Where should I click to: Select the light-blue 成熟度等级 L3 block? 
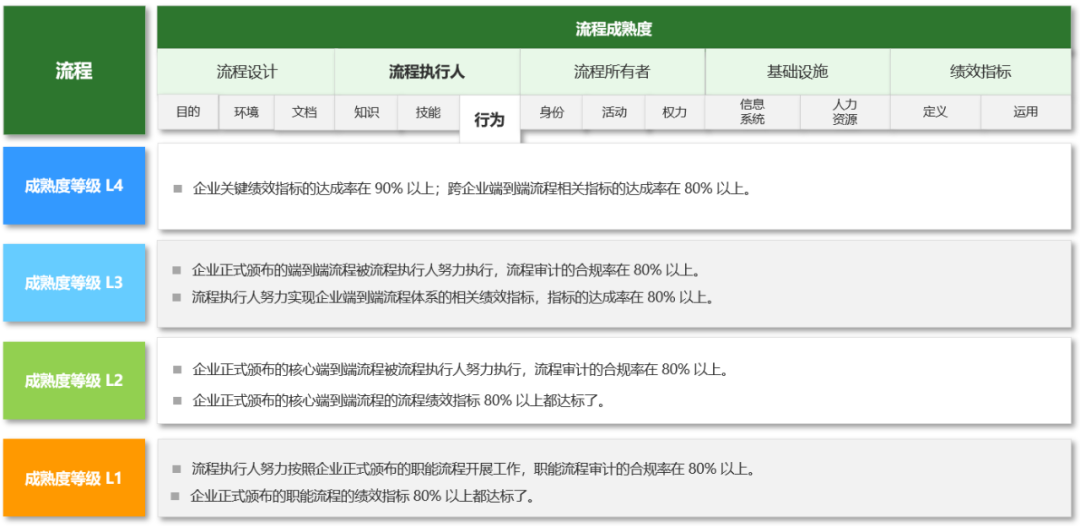74,283
